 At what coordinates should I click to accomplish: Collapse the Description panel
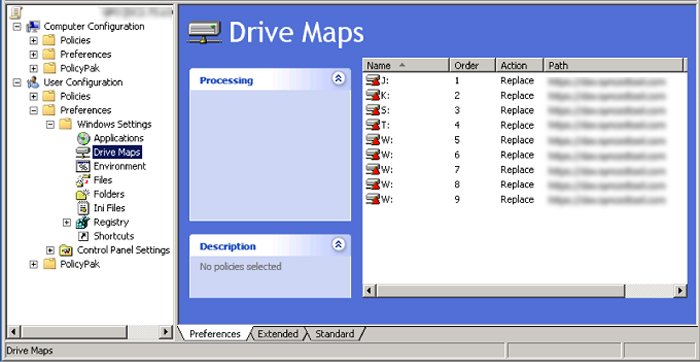click(338, 245)
